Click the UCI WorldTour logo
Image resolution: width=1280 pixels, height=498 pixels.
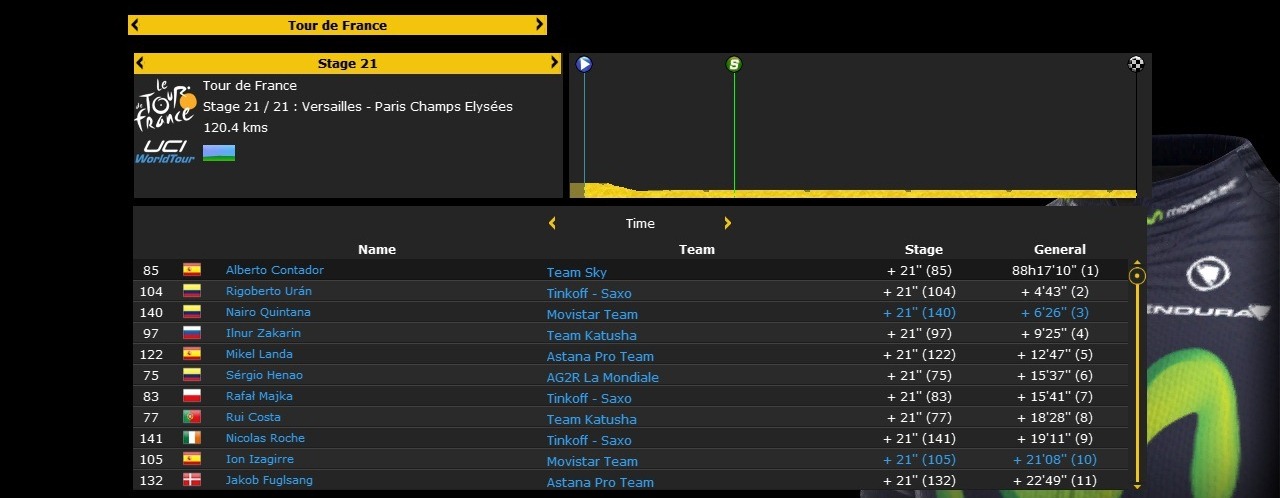tap(165, 152)
